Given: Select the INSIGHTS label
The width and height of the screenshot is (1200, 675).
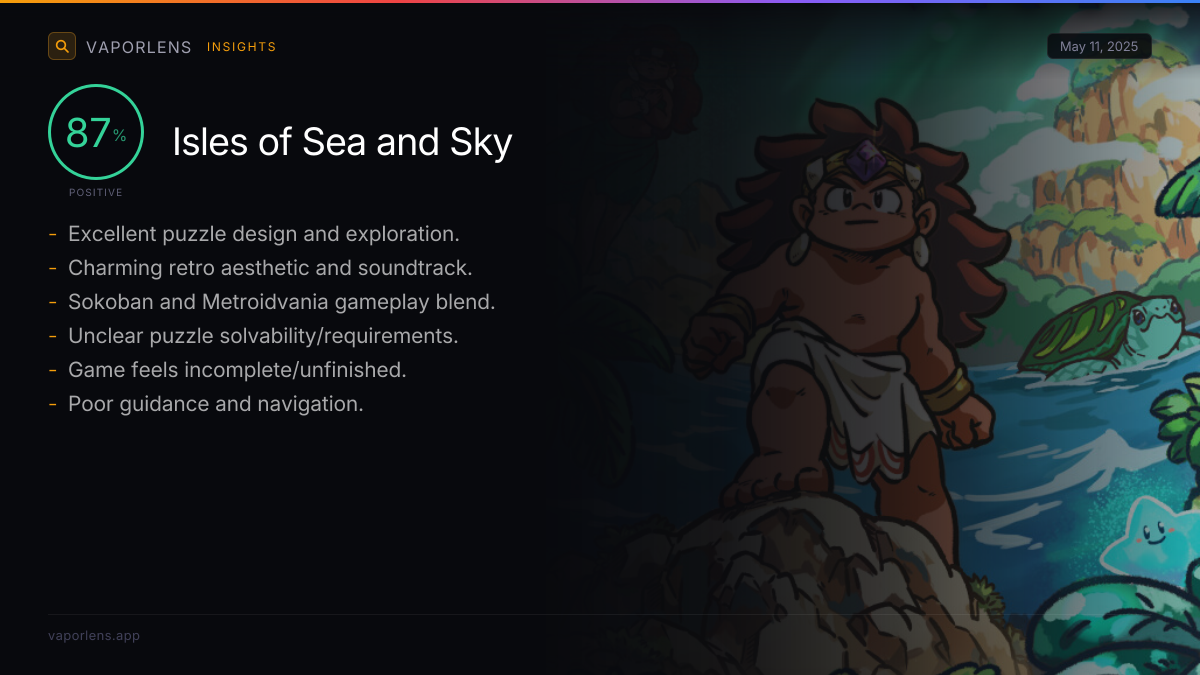Looking at the screenshot, I should 242,47.
